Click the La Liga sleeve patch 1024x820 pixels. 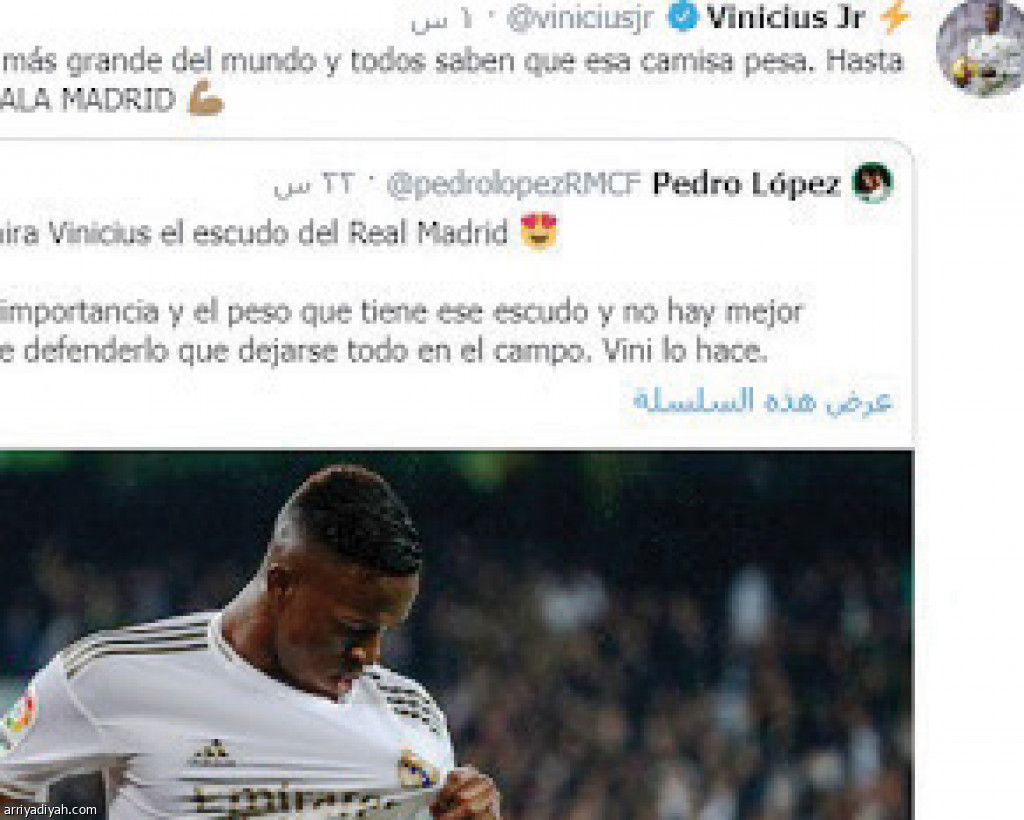tap(20, 713)
